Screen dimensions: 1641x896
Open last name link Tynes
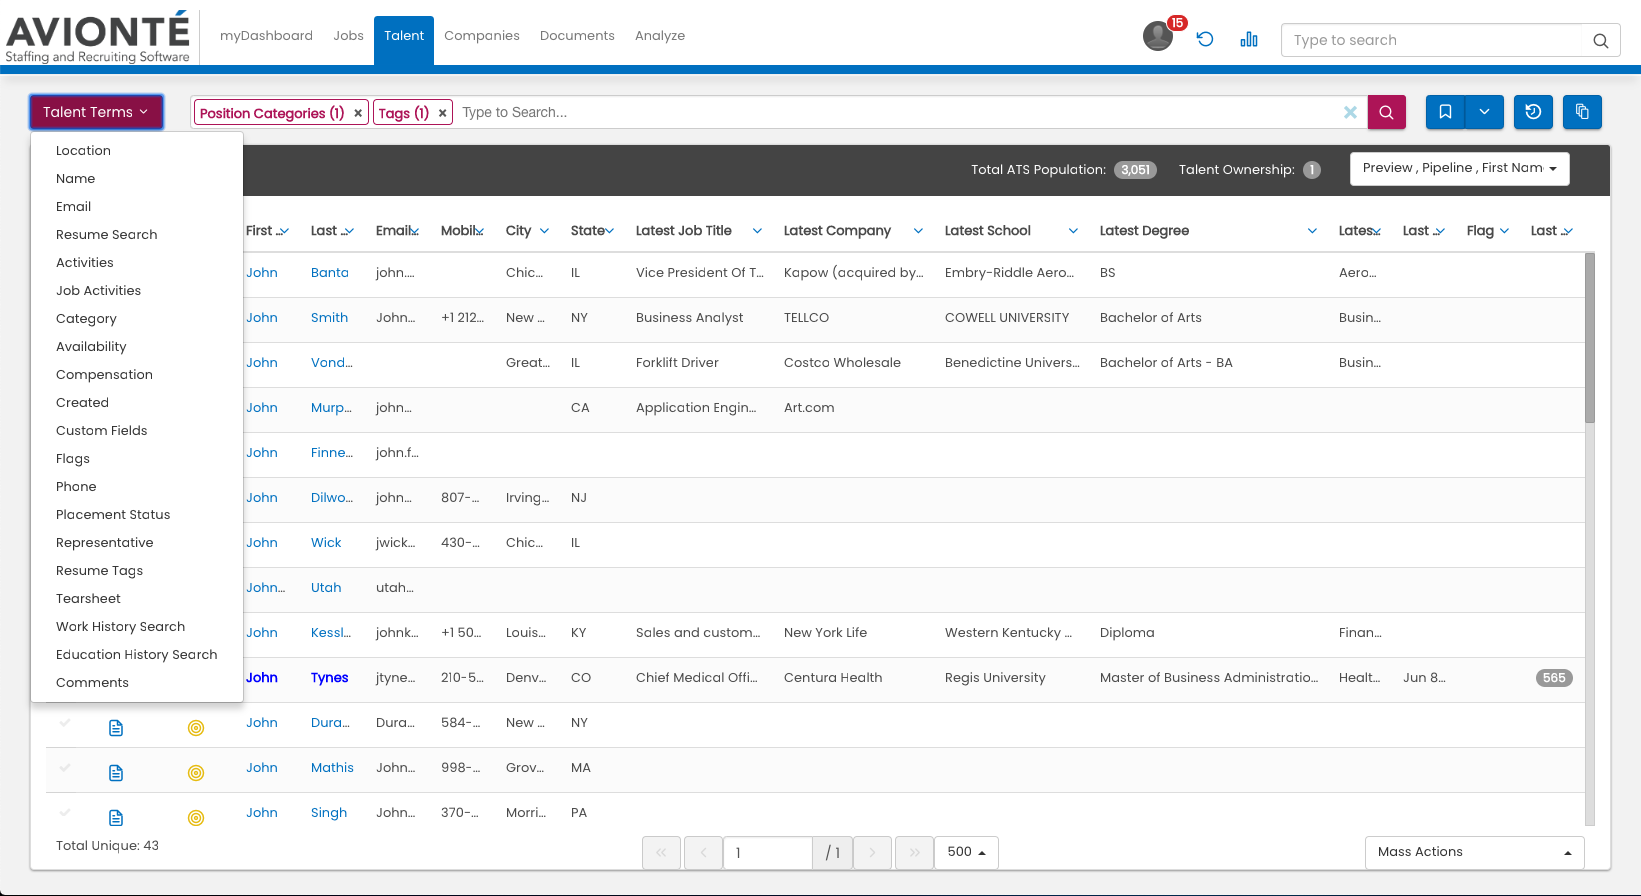(330, 678)
